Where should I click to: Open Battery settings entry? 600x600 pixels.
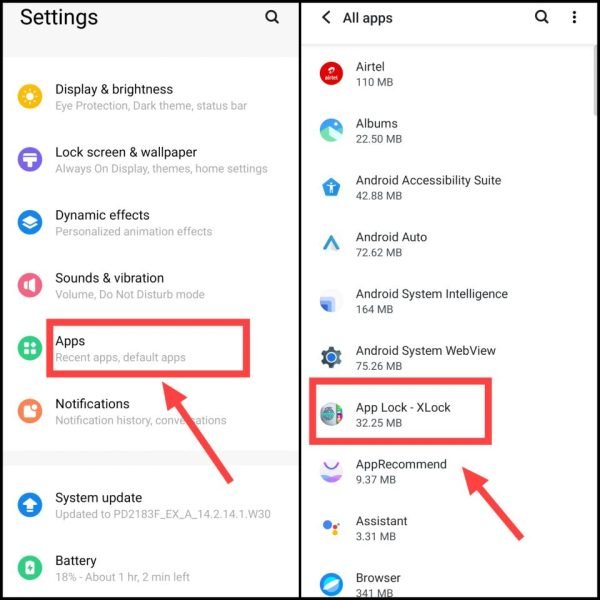click(150, 568)
